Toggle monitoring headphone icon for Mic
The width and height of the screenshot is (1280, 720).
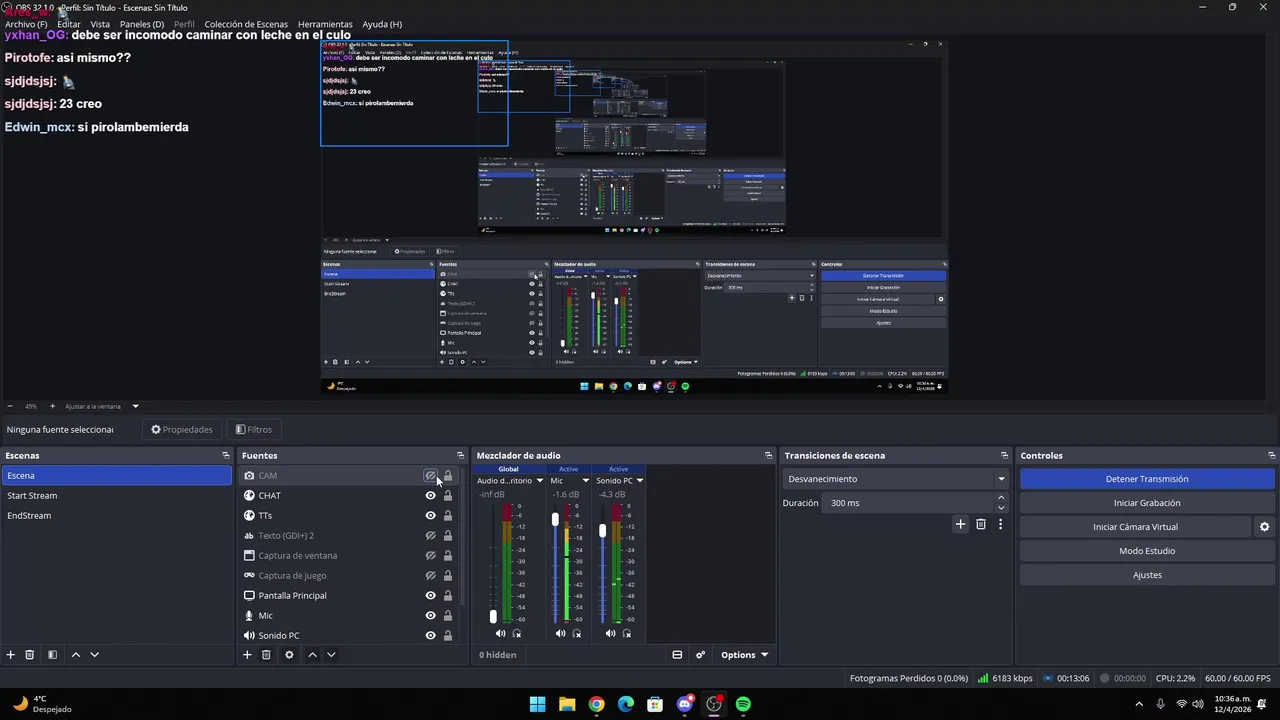coord(577,633)
